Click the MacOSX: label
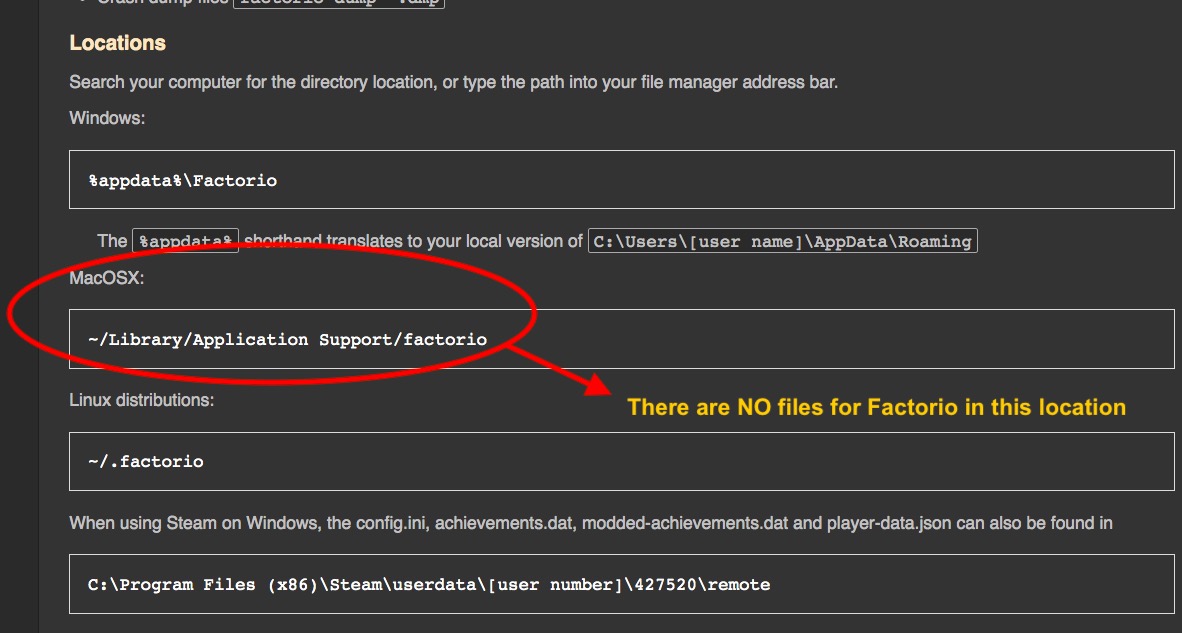The height and width of the screenshot is (633, 1182). coord(106,278)
